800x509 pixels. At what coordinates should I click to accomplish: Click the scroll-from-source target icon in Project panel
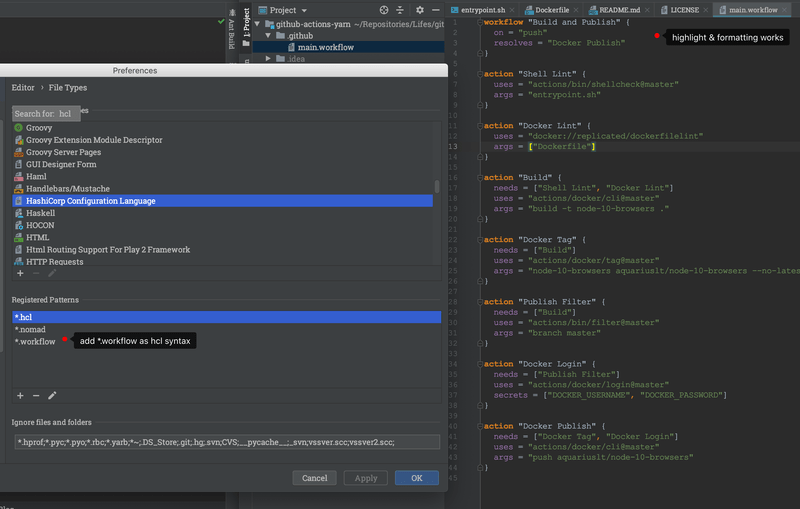tap(383, 9)
